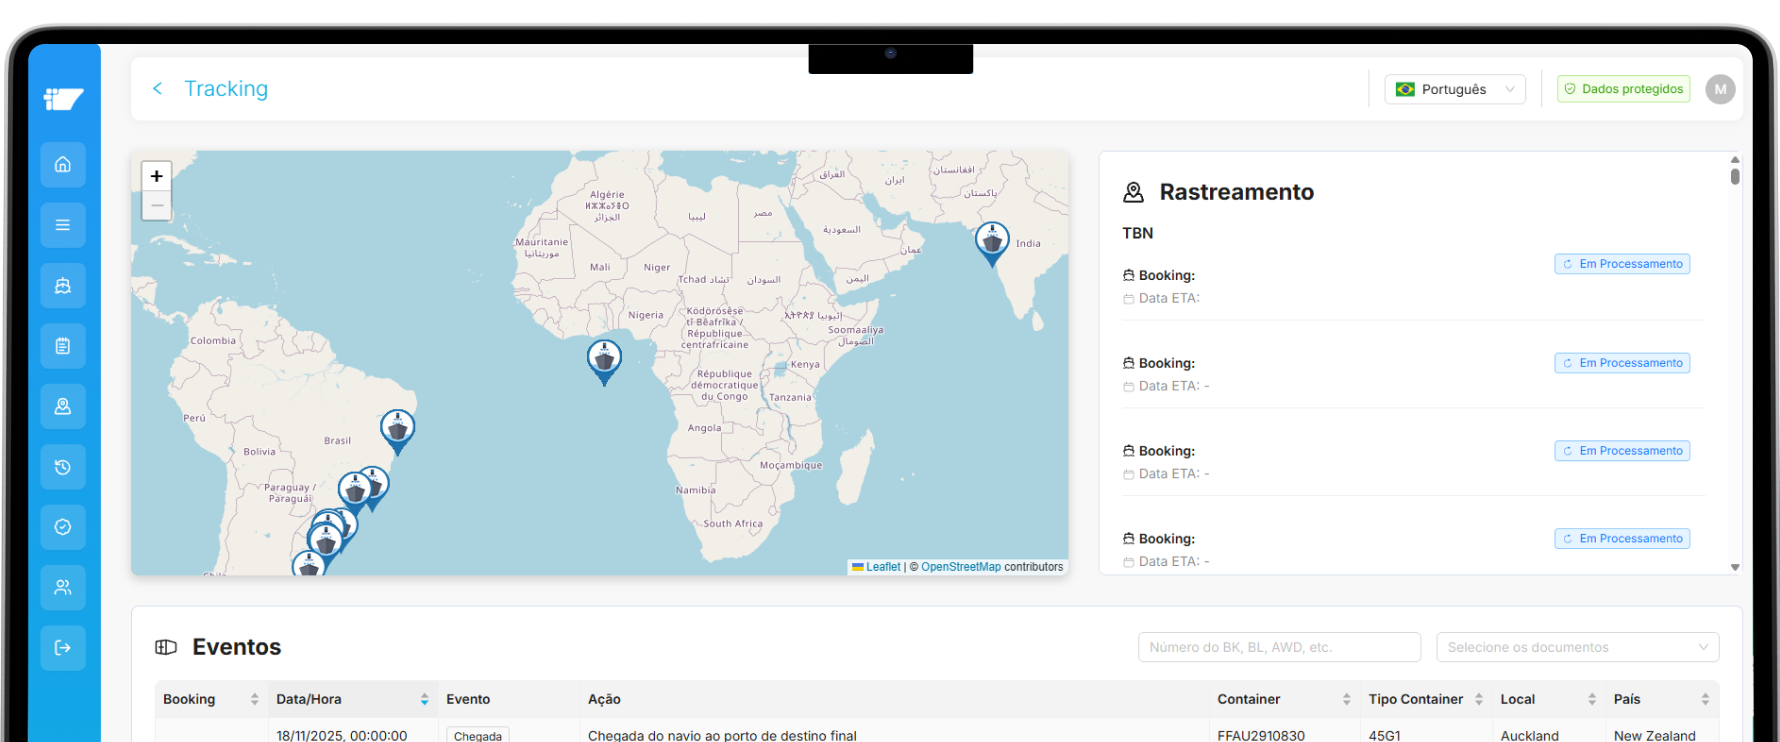1780x742 pixels.
Task: Click the hamburger list icon in sidebar
Action: click(63, 225)
